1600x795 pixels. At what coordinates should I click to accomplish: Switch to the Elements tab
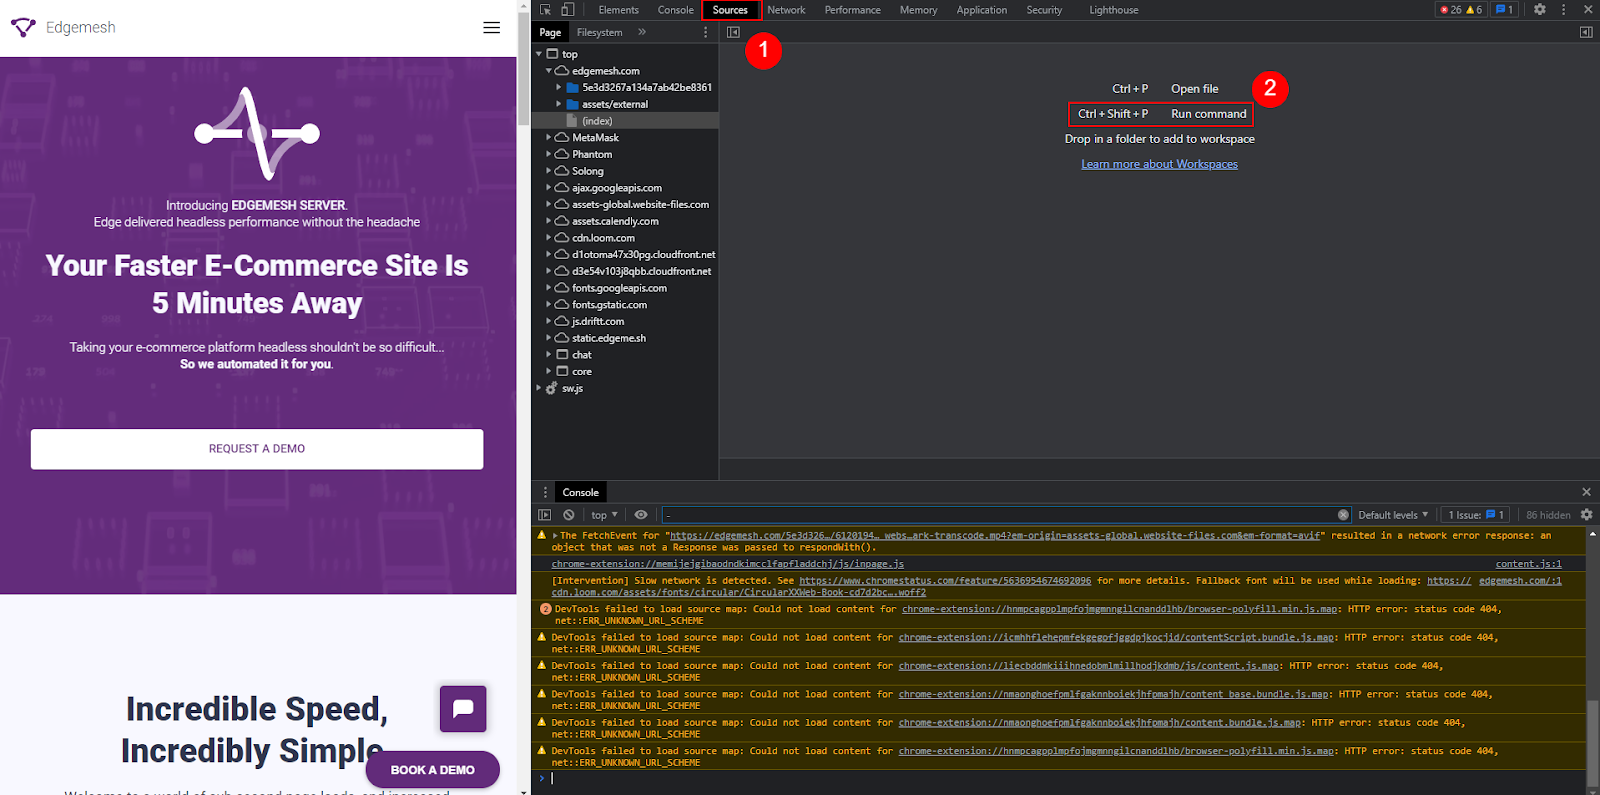tap(618, 10)
